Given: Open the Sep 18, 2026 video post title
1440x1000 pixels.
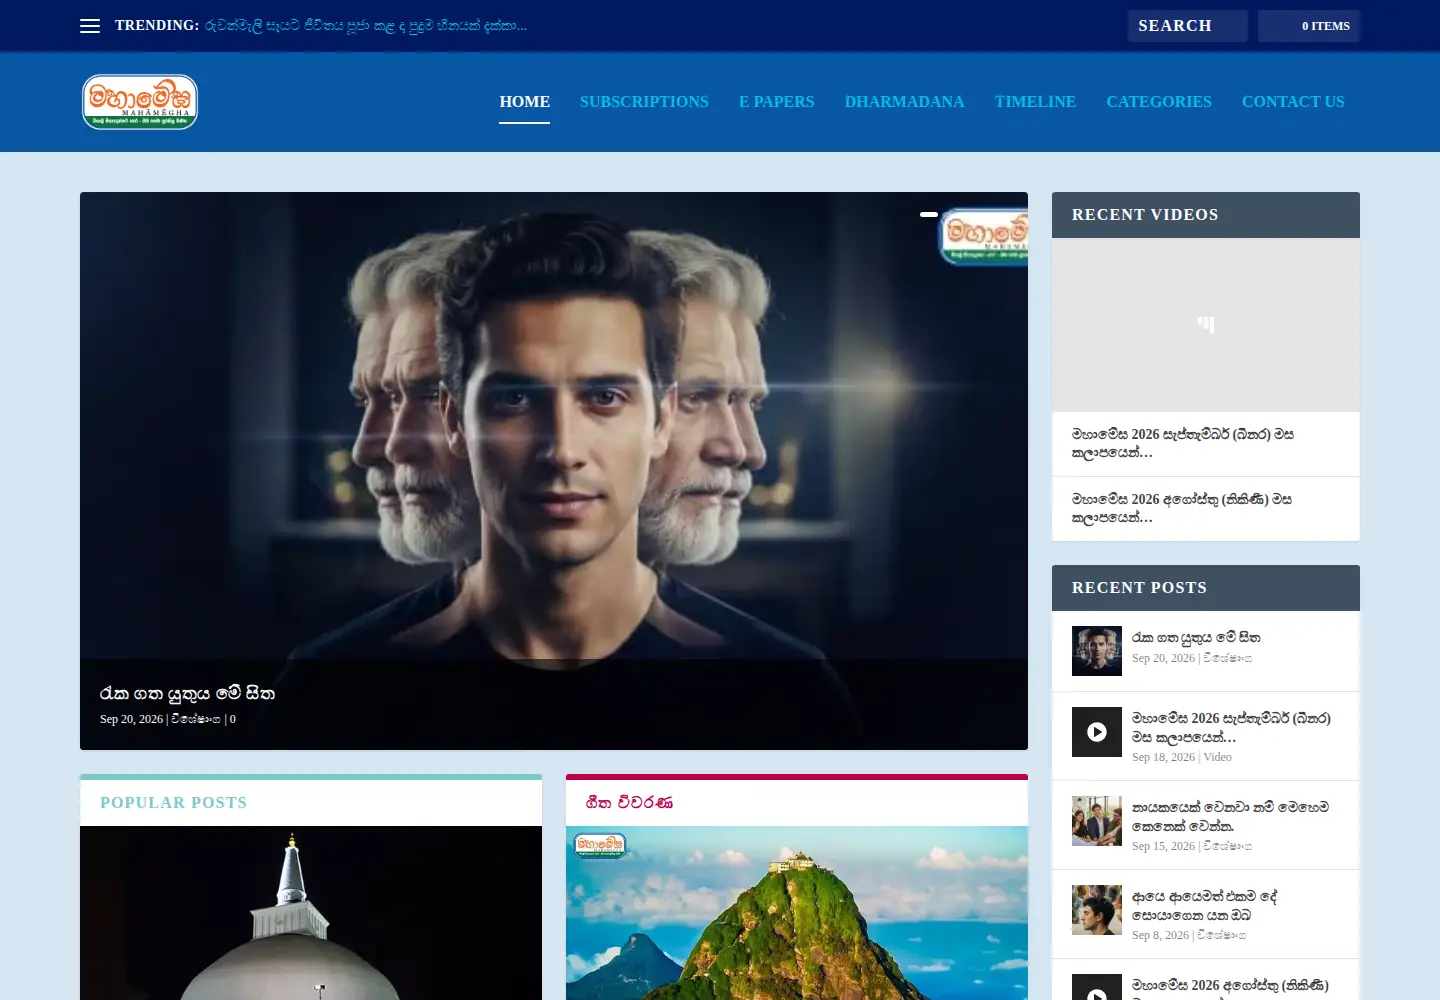Looking at the screenshot, I should (1231, 727).
